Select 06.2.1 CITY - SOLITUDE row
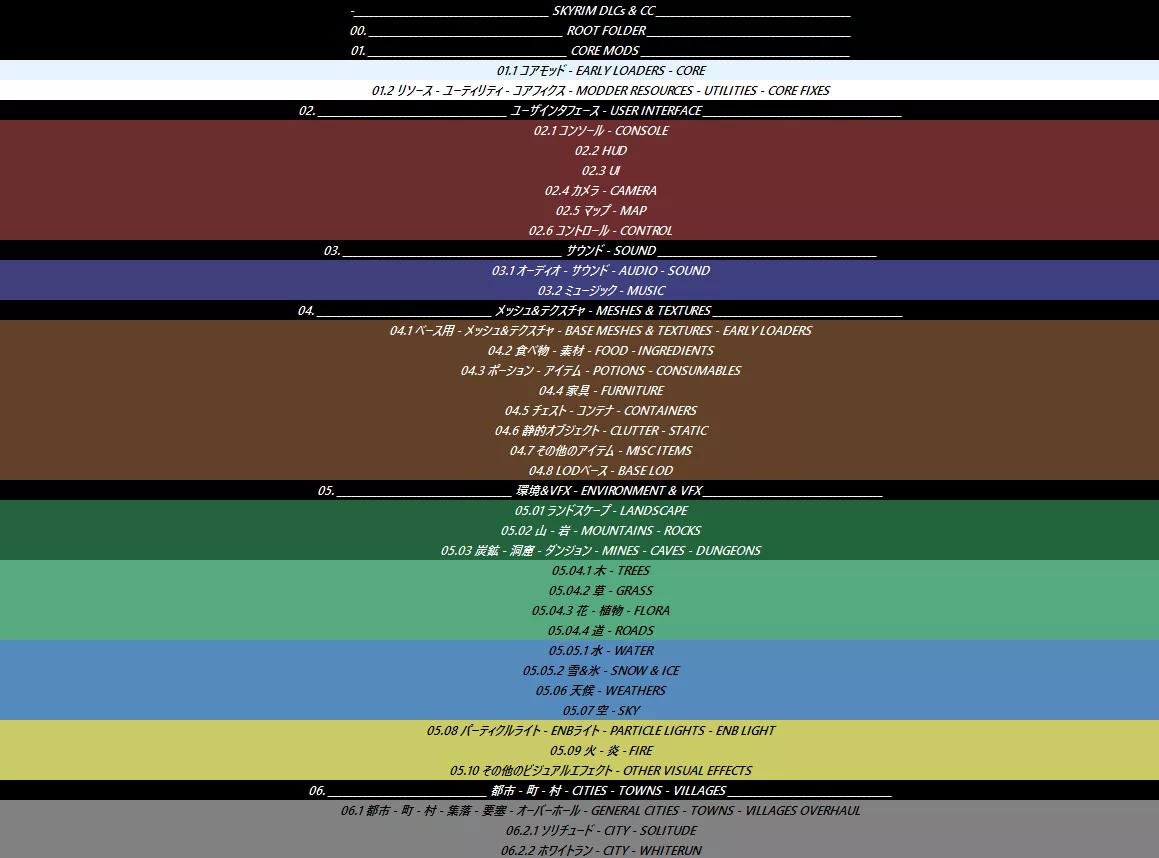This screenshot has width=1159, height=858. [x=580, y=830]
